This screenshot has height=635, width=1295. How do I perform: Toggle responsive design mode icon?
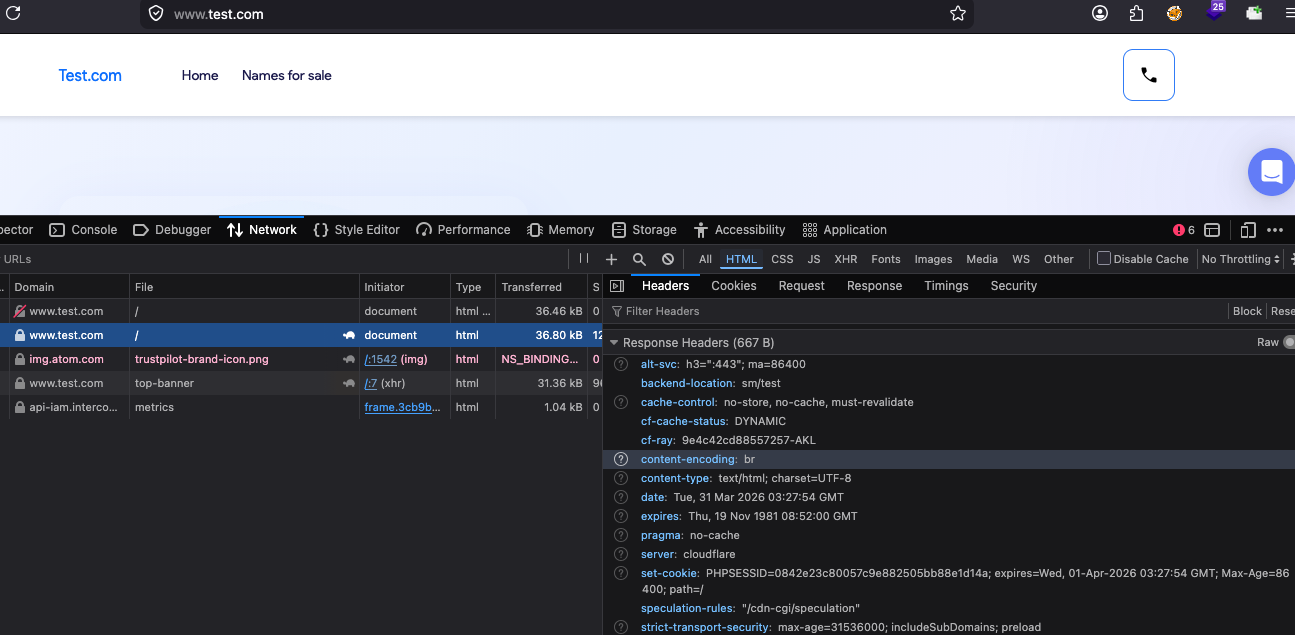coord(1247,230)
